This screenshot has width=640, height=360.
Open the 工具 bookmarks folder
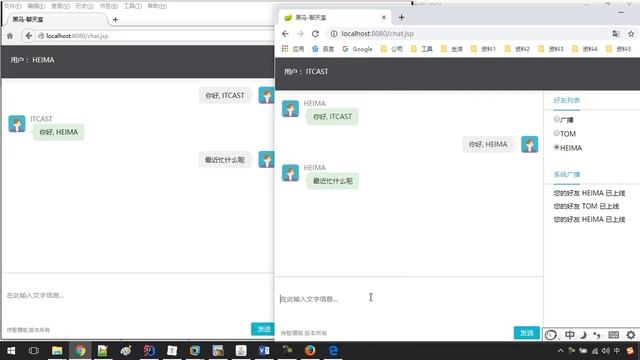pos(422,49)
